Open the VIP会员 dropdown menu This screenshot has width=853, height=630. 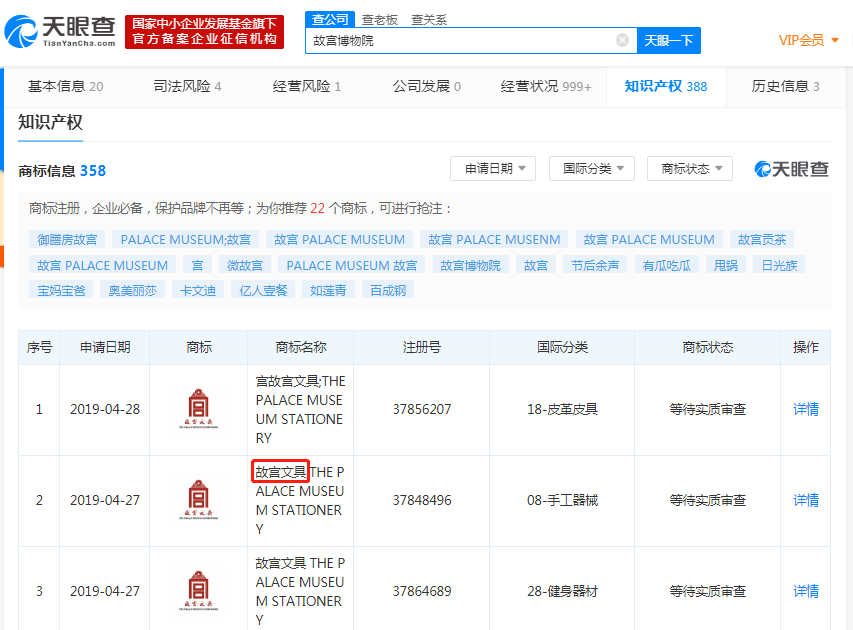tap(808, 40)
